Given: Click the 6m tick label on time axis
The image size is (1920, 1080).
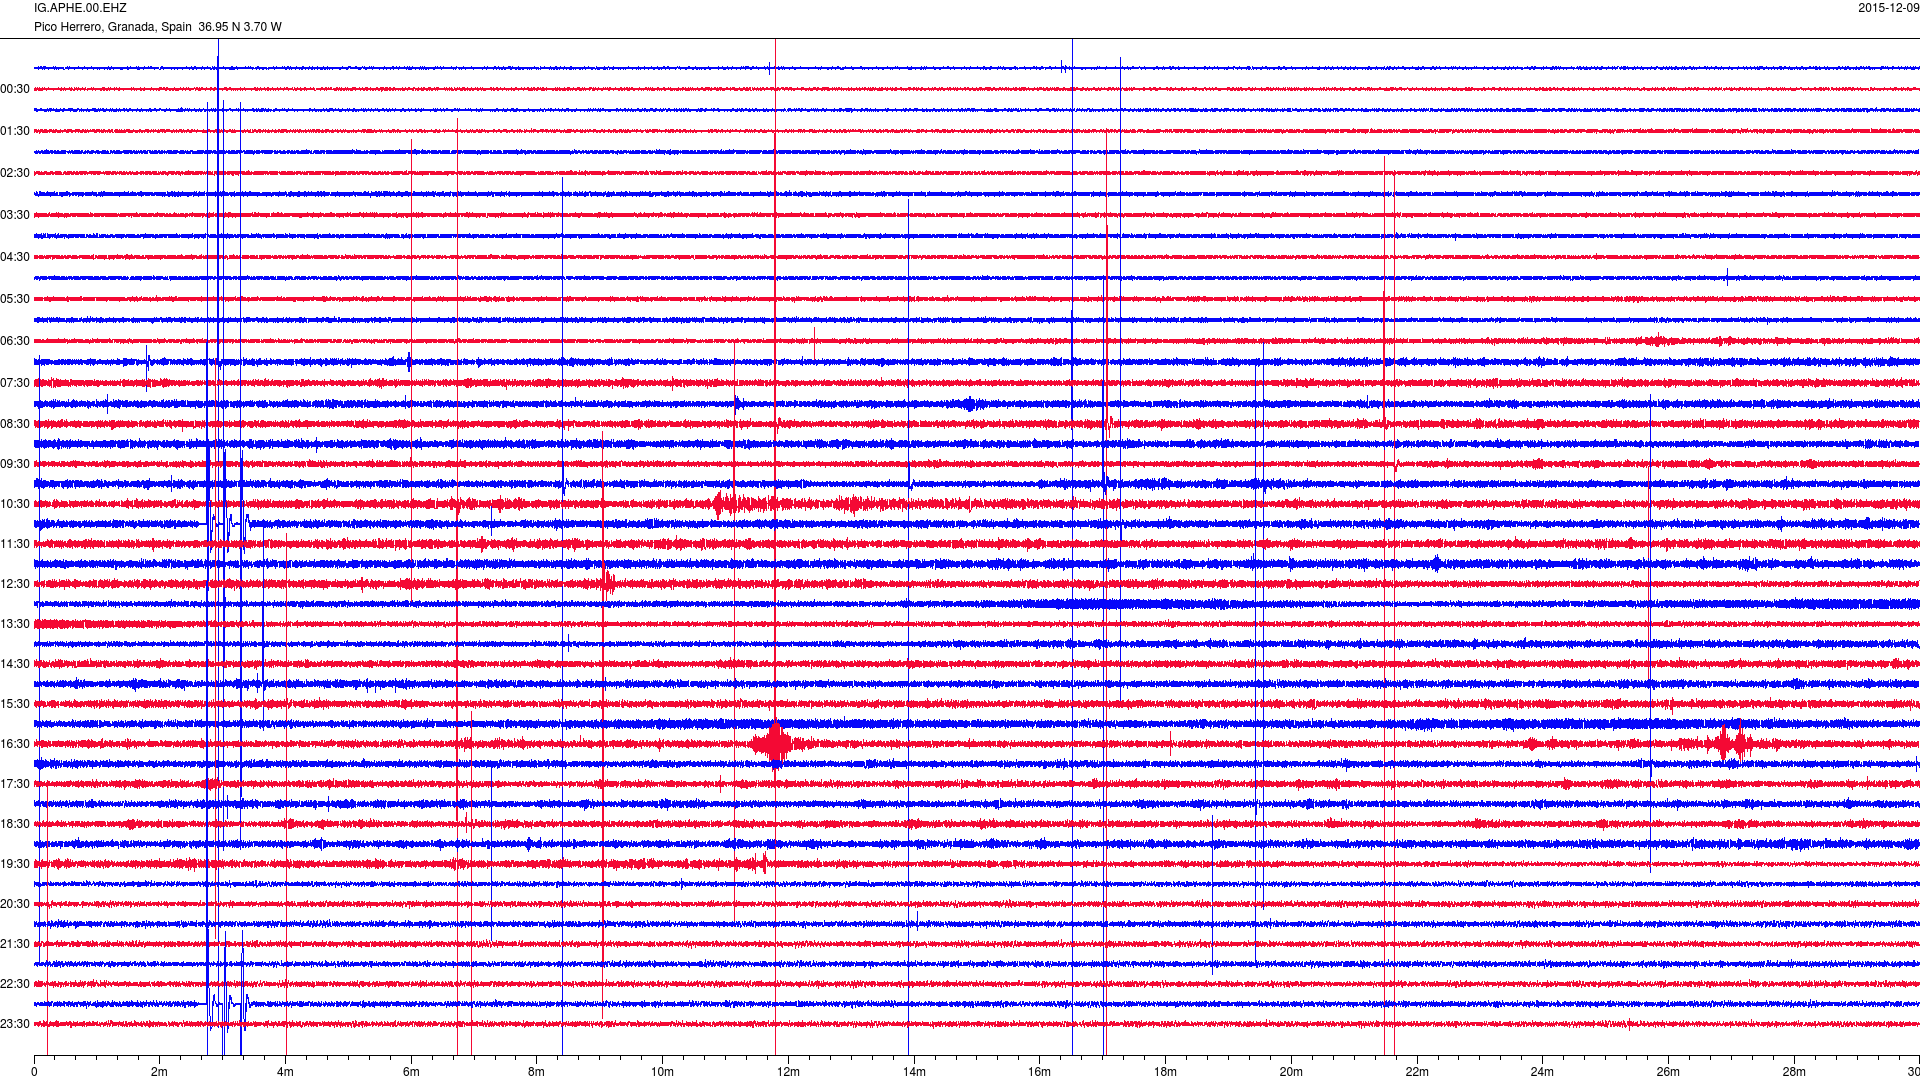Looking at the screenshot, I should point(411,1072).
